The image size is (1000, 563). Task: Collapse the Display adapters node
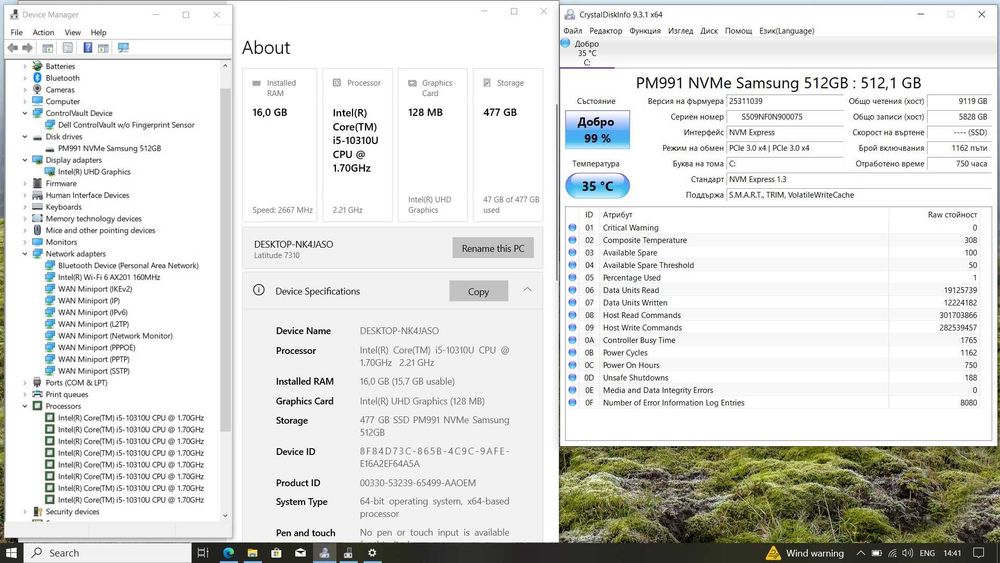(x=25, y=160)
